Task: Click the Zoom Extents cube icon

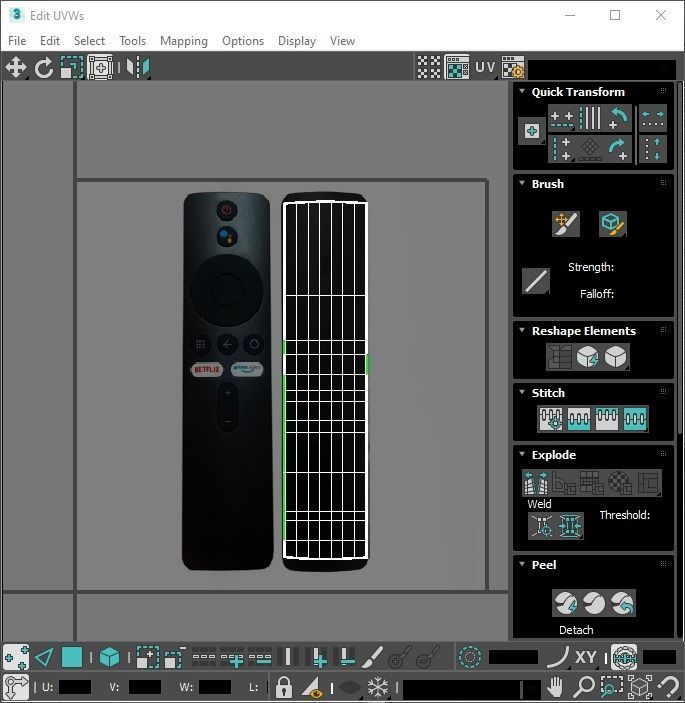Action: tap(640, 686)
